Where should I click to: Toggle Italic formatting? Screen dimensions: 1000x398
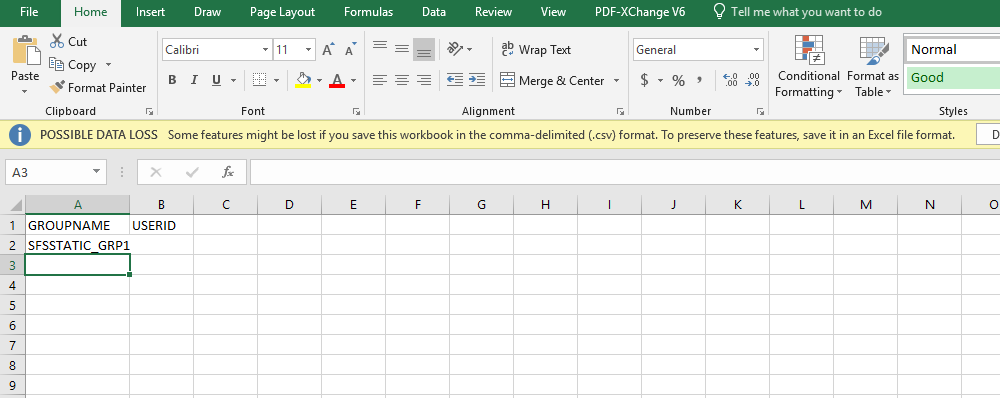[194, 80]
